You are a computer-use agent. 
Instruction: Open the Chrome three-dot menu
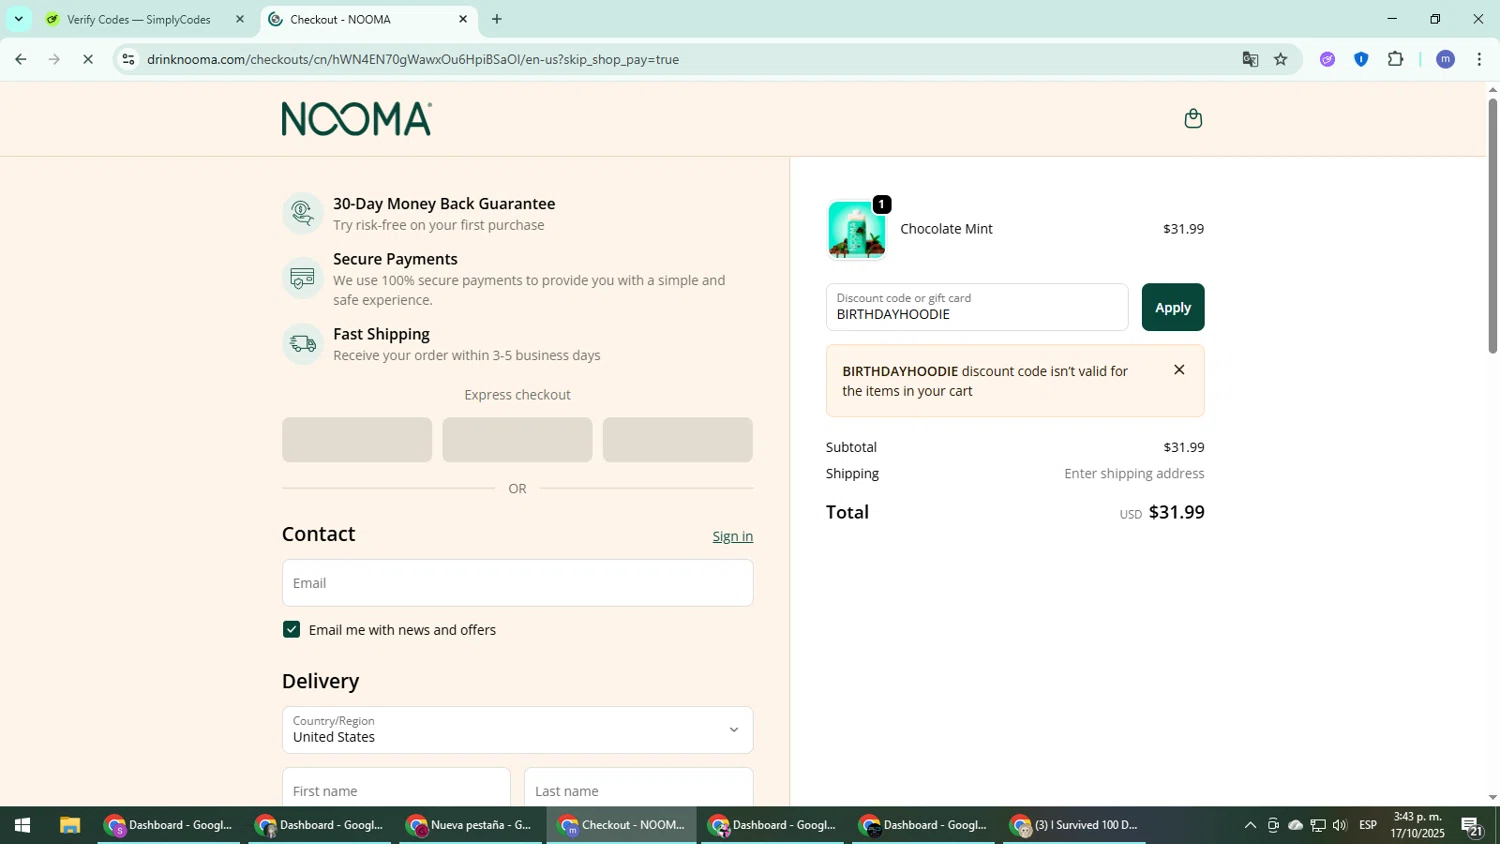click(1479, 59)
